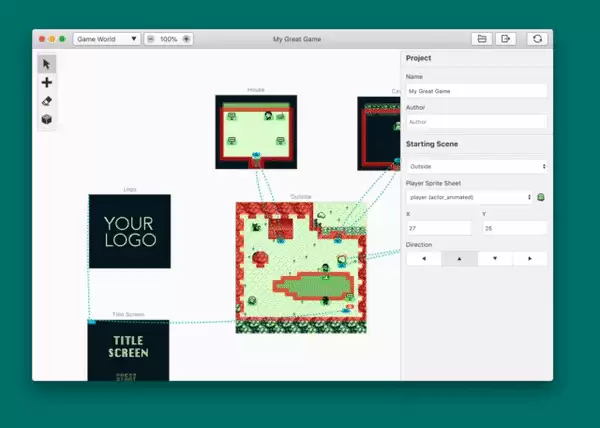Set direction to down arrow
This screenshot has width=600, height=428.
[495, 259]
